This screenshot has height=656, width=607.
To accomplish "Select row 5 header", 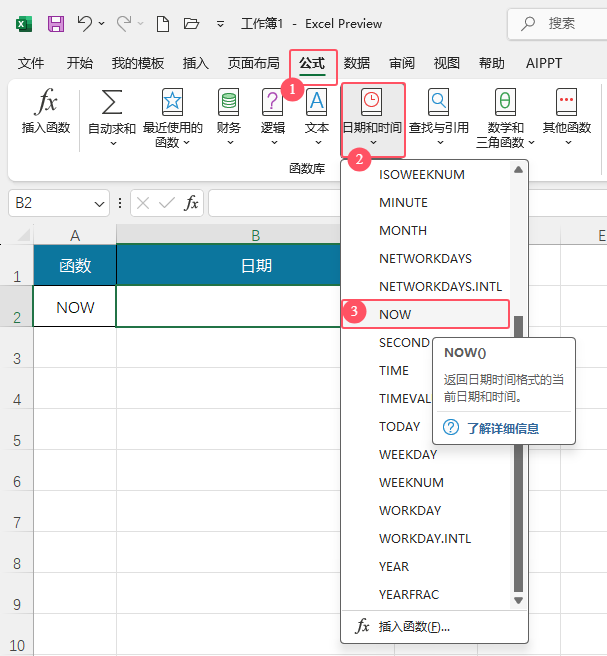I will pyautogui.click(x=17, y=430).
